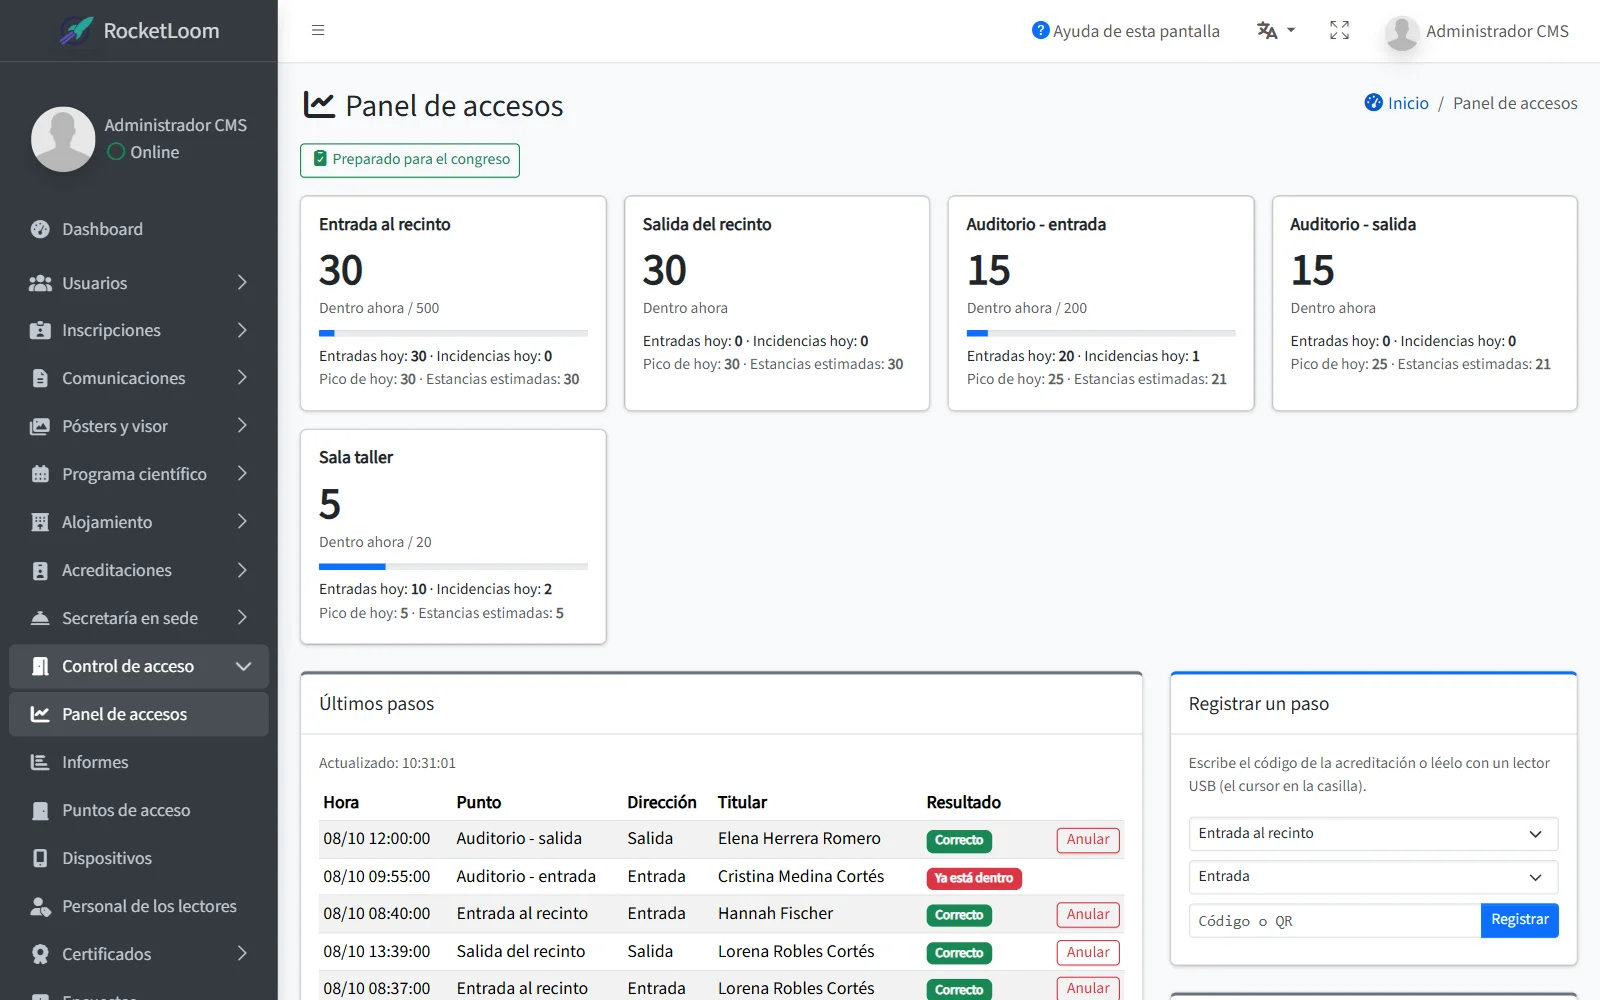Open Puntos de acceso menu item

[x=139, y=810]
